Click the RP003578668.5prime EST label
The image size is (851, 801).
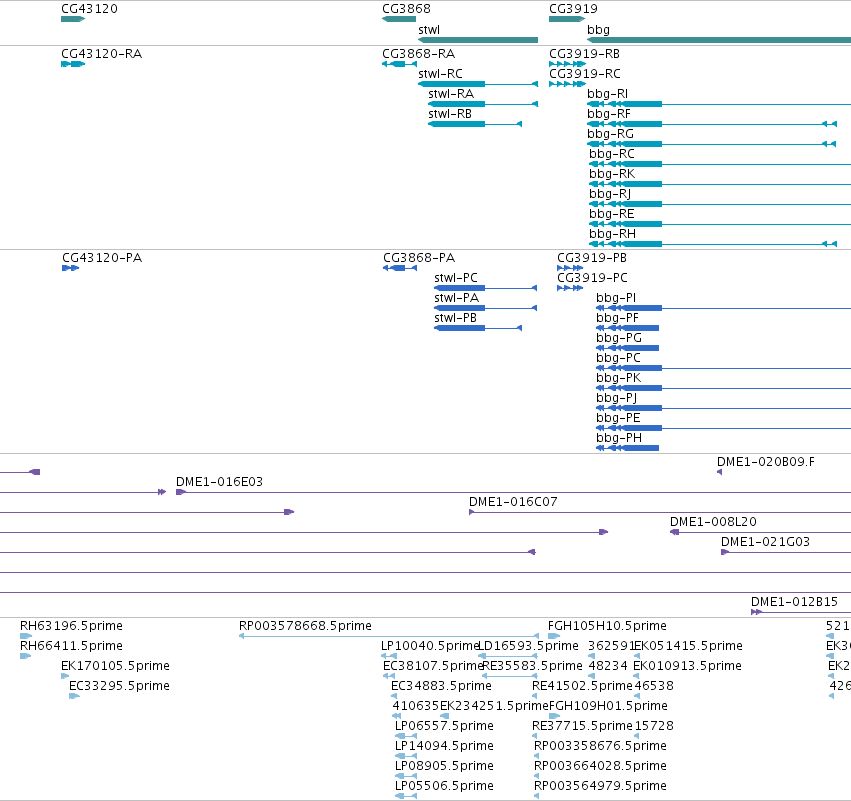click(x=305, y=626)
